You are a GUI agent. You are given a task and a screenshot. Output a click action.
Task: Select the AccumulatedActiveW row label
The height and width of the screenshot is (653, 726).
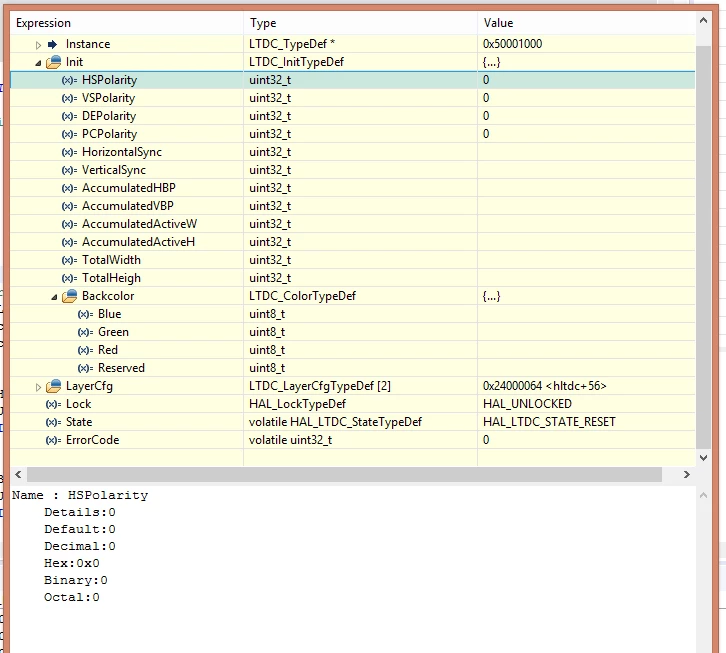(x=139, y=224)
